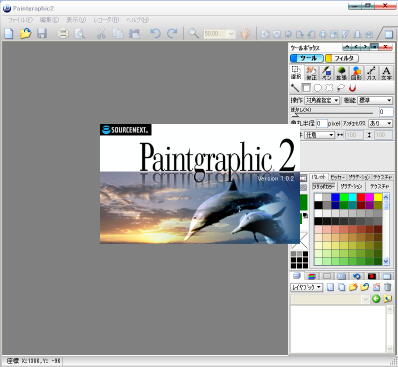The image size is (398, 367).
Task: Show the RGB channels tab icon
Action: pyautogui.click(x=312, y=276)
